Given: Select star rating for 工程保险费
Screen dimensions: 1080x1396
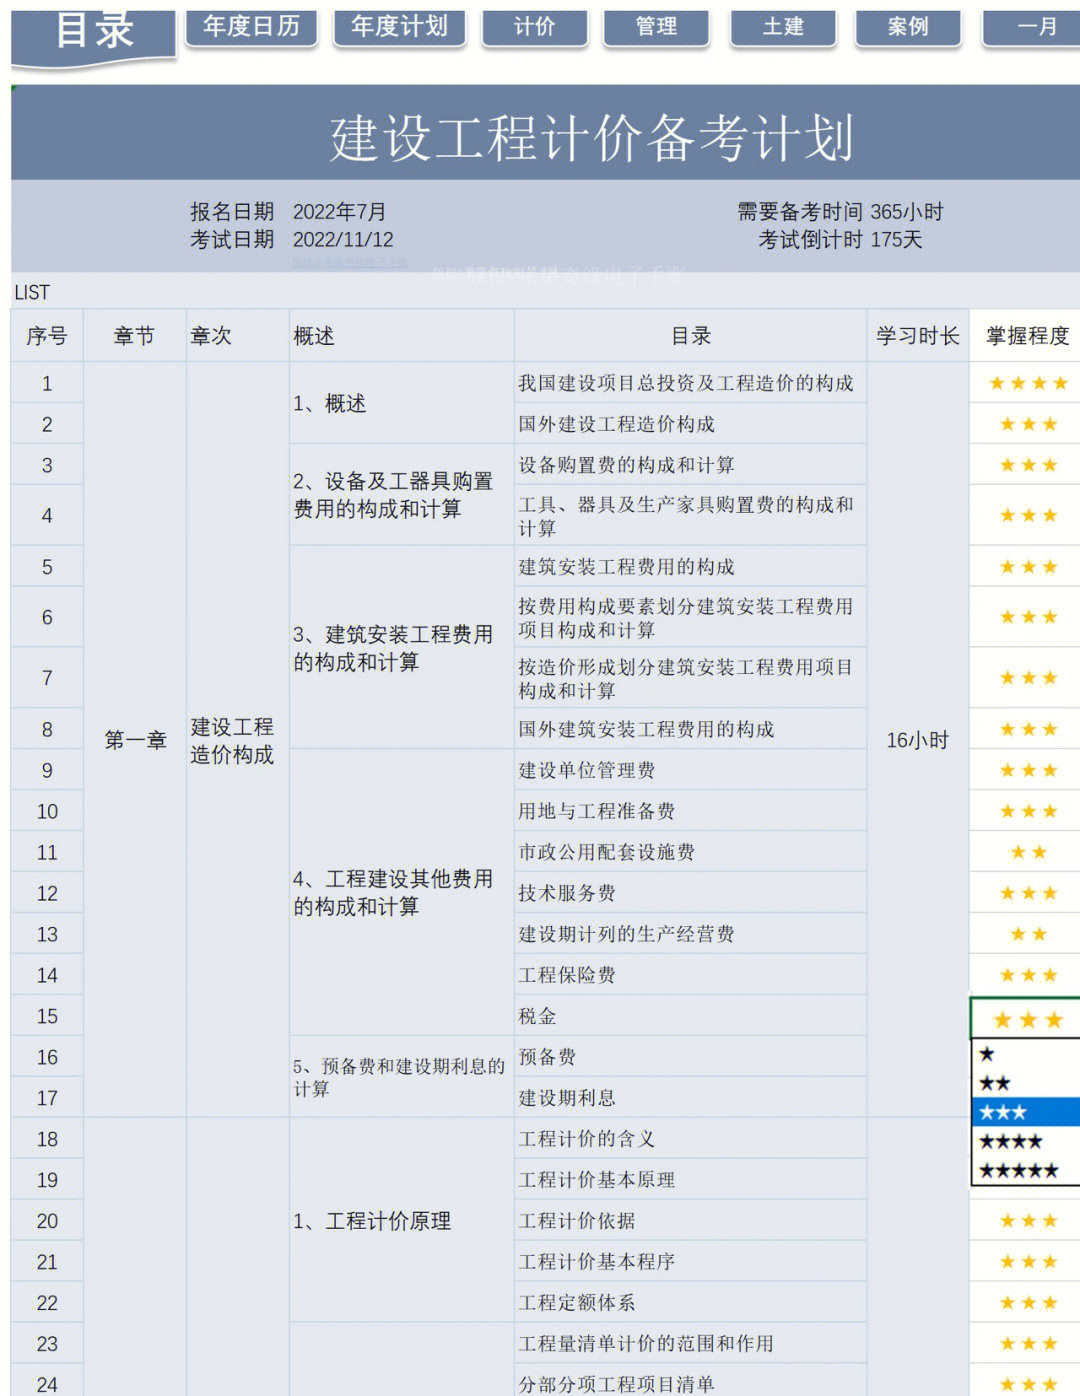Looking at the screenshot, I should [x=1026, y=975].
